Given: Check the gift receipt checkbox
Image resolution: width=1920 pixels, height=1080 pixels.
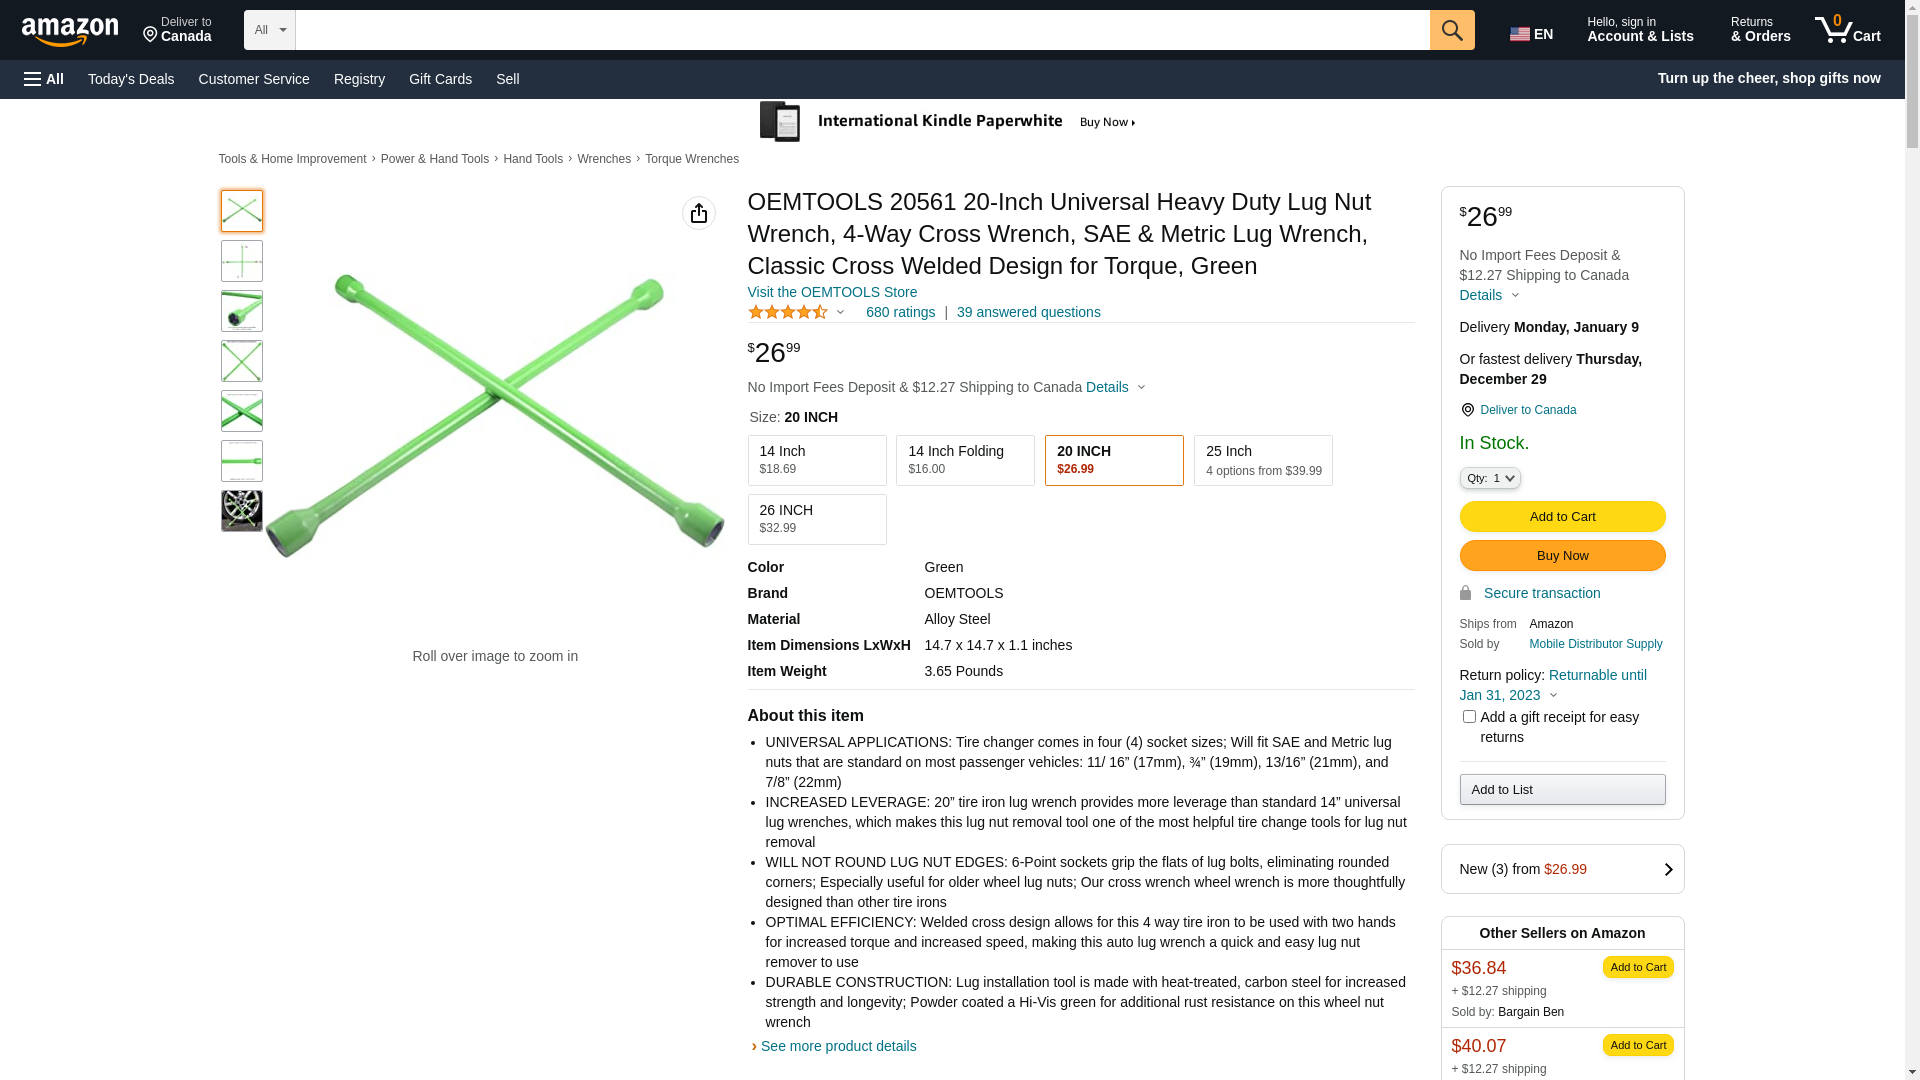Looking at the screenshot, I should tap(1469, 717).
